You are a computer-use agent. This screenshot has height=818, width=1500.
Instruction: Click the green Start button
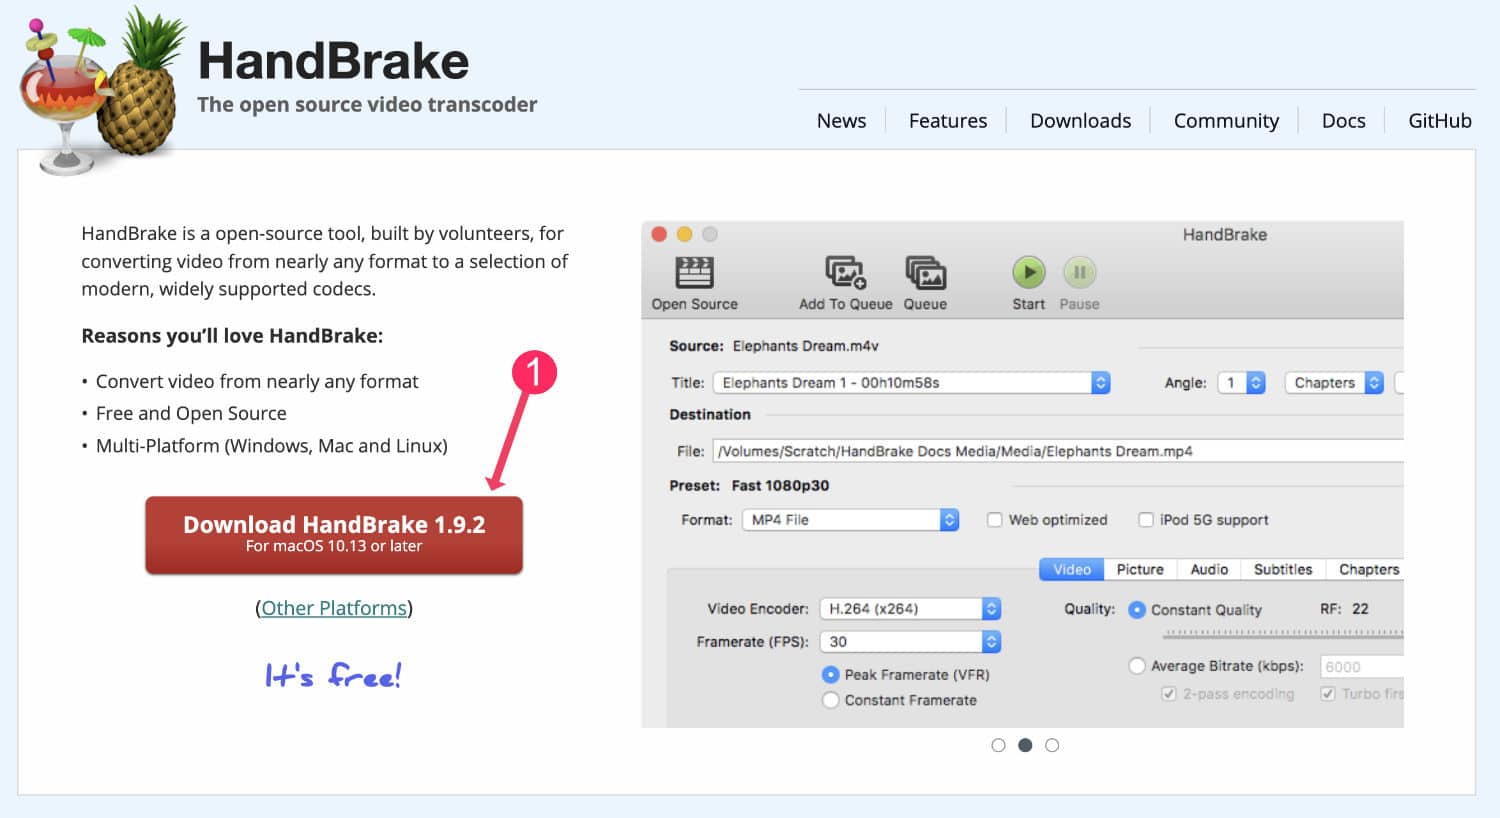coord(1028,272)
